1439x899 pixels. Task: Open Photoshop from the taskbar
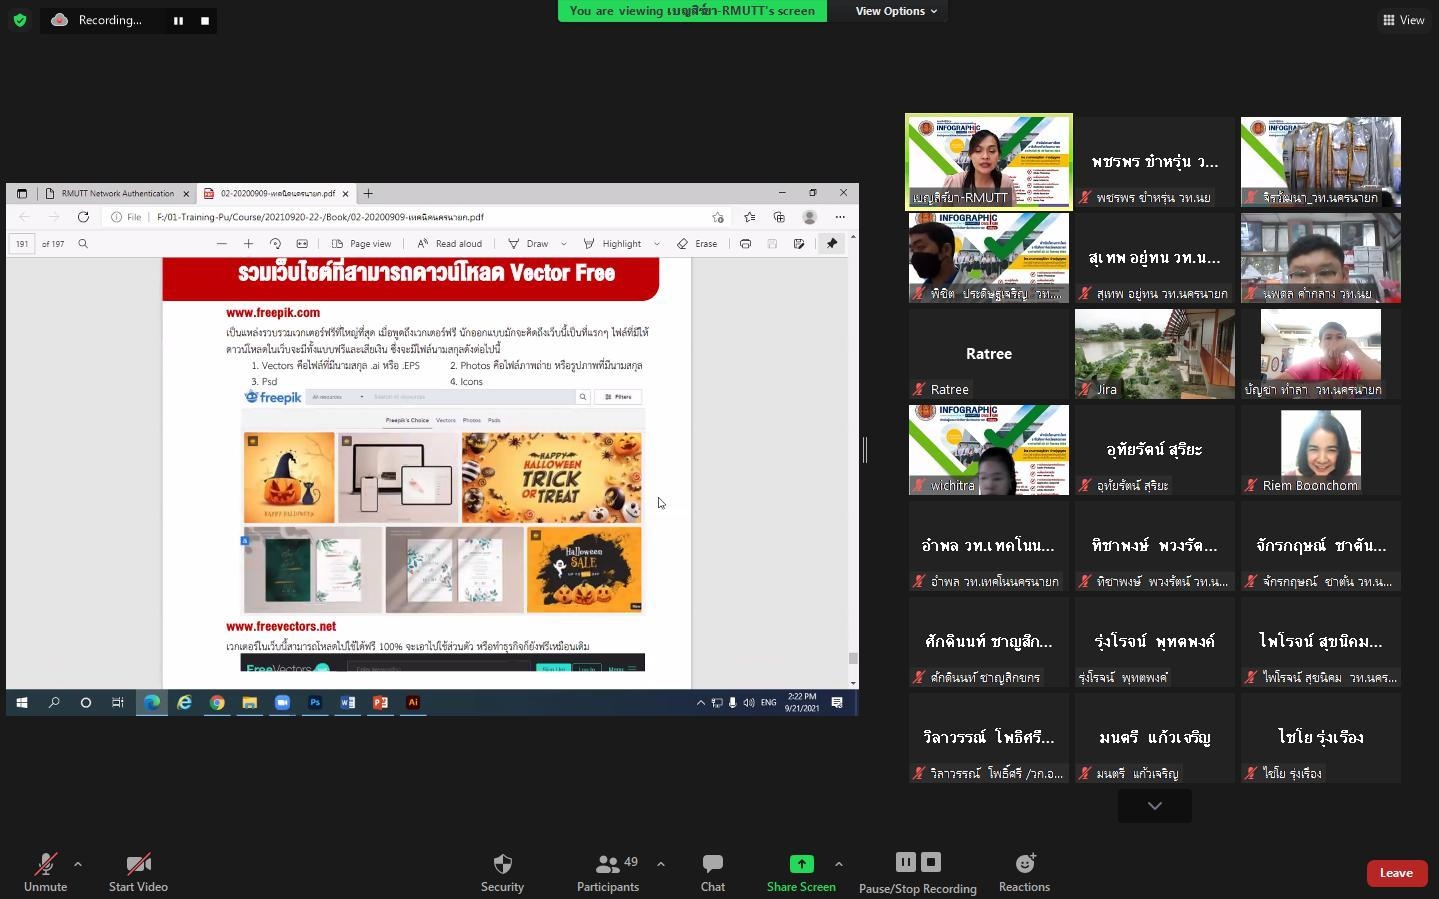tap(315, 703)
